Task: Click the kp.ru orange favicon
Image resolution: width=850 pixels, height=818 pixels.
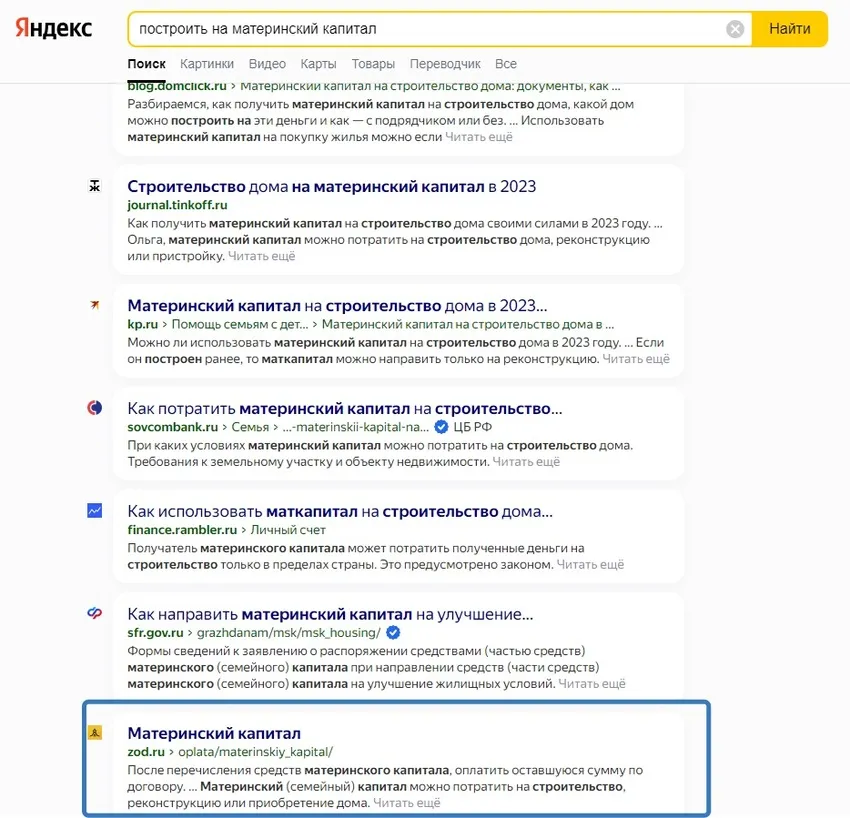Action: point(95,306)
